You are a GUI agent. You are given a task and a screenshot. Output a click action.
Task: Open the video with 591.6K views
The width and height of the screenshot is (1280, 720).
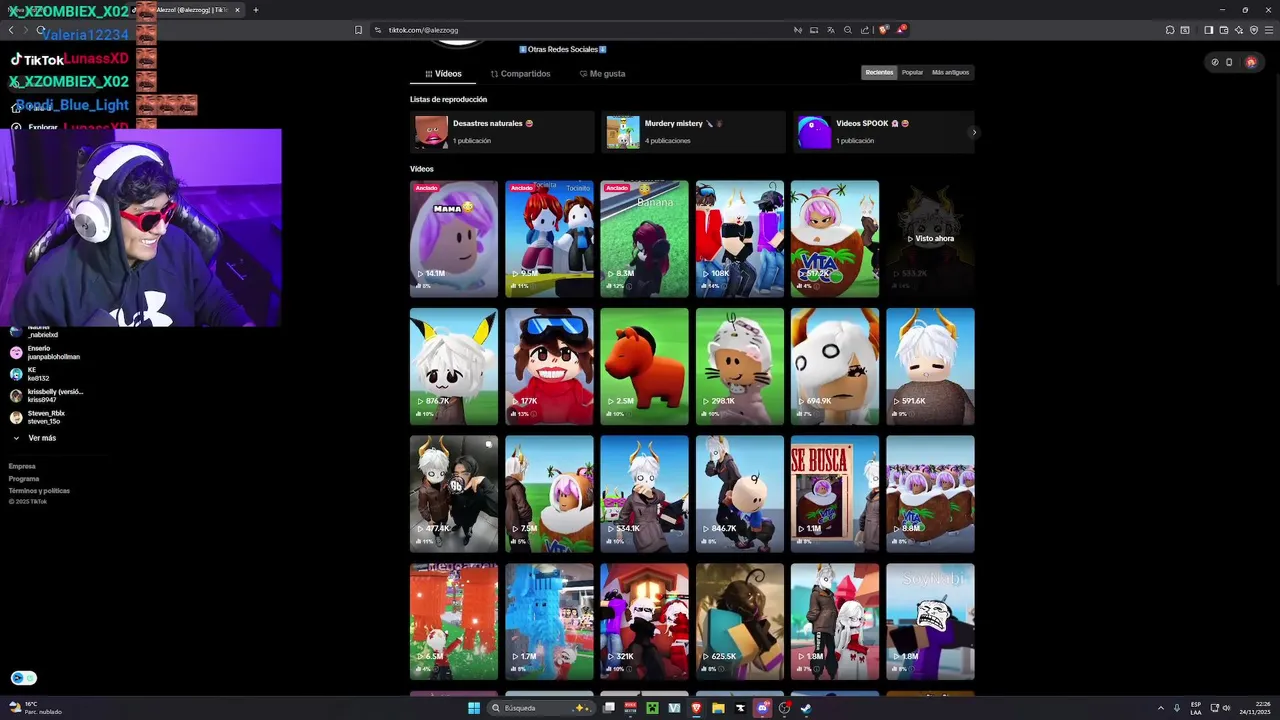[930, 366]
